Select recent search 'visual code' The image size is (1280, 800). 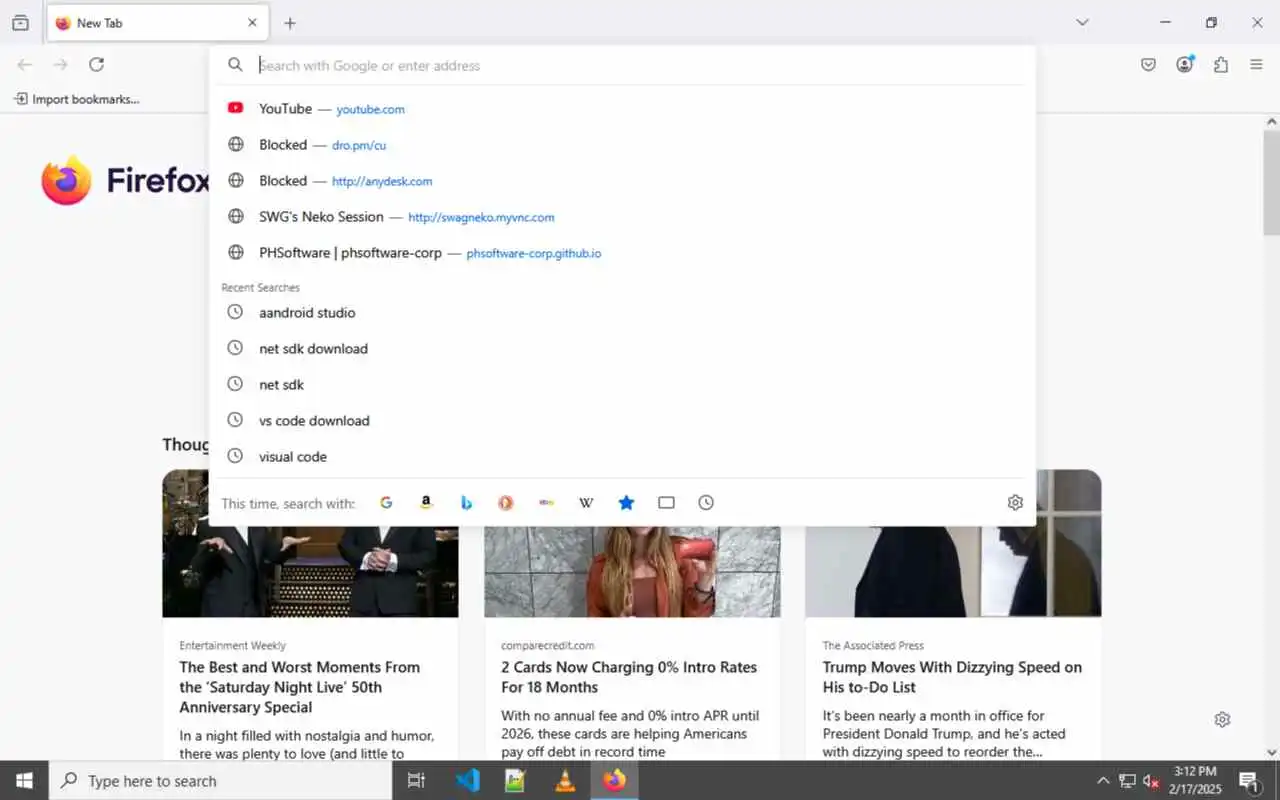point(622,457)
